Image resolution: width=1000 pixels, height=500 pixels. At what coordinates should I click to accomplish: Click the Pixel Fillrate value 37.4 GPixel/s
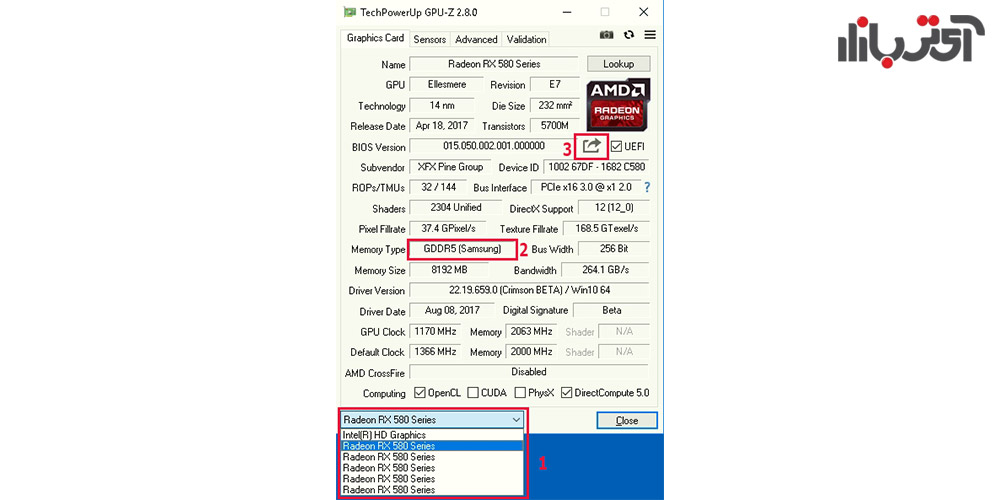click(x=447, y=228)
